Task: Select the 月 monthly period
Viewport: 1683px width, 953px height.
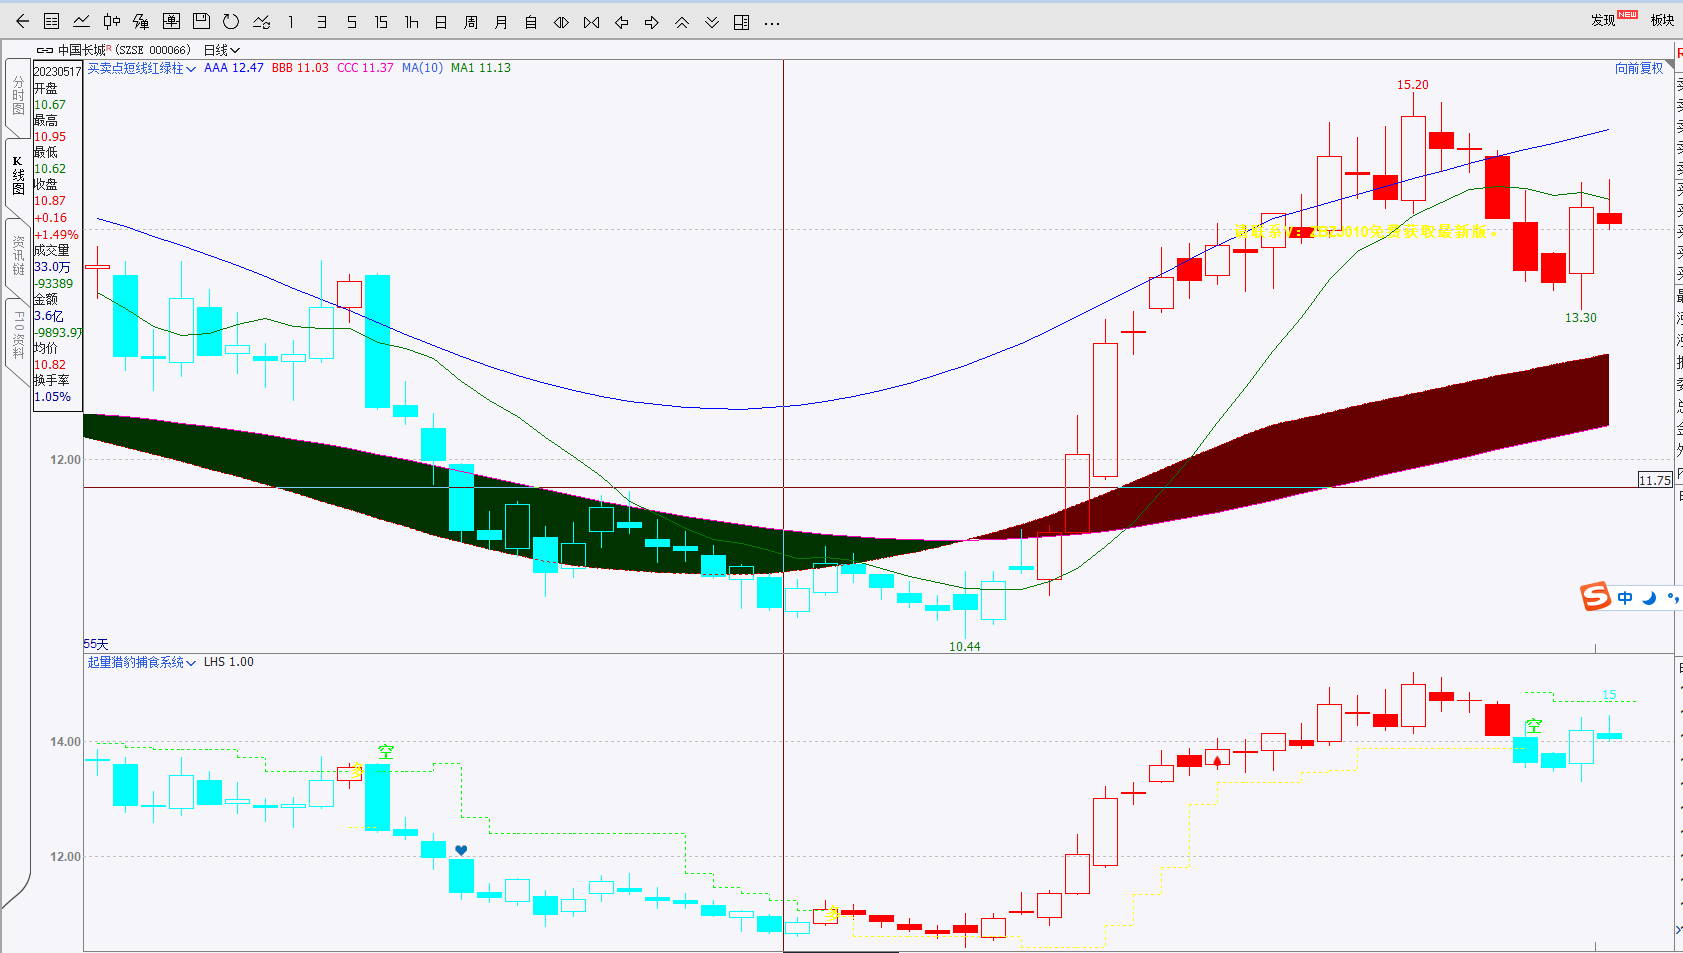Action: click(501, 21)
